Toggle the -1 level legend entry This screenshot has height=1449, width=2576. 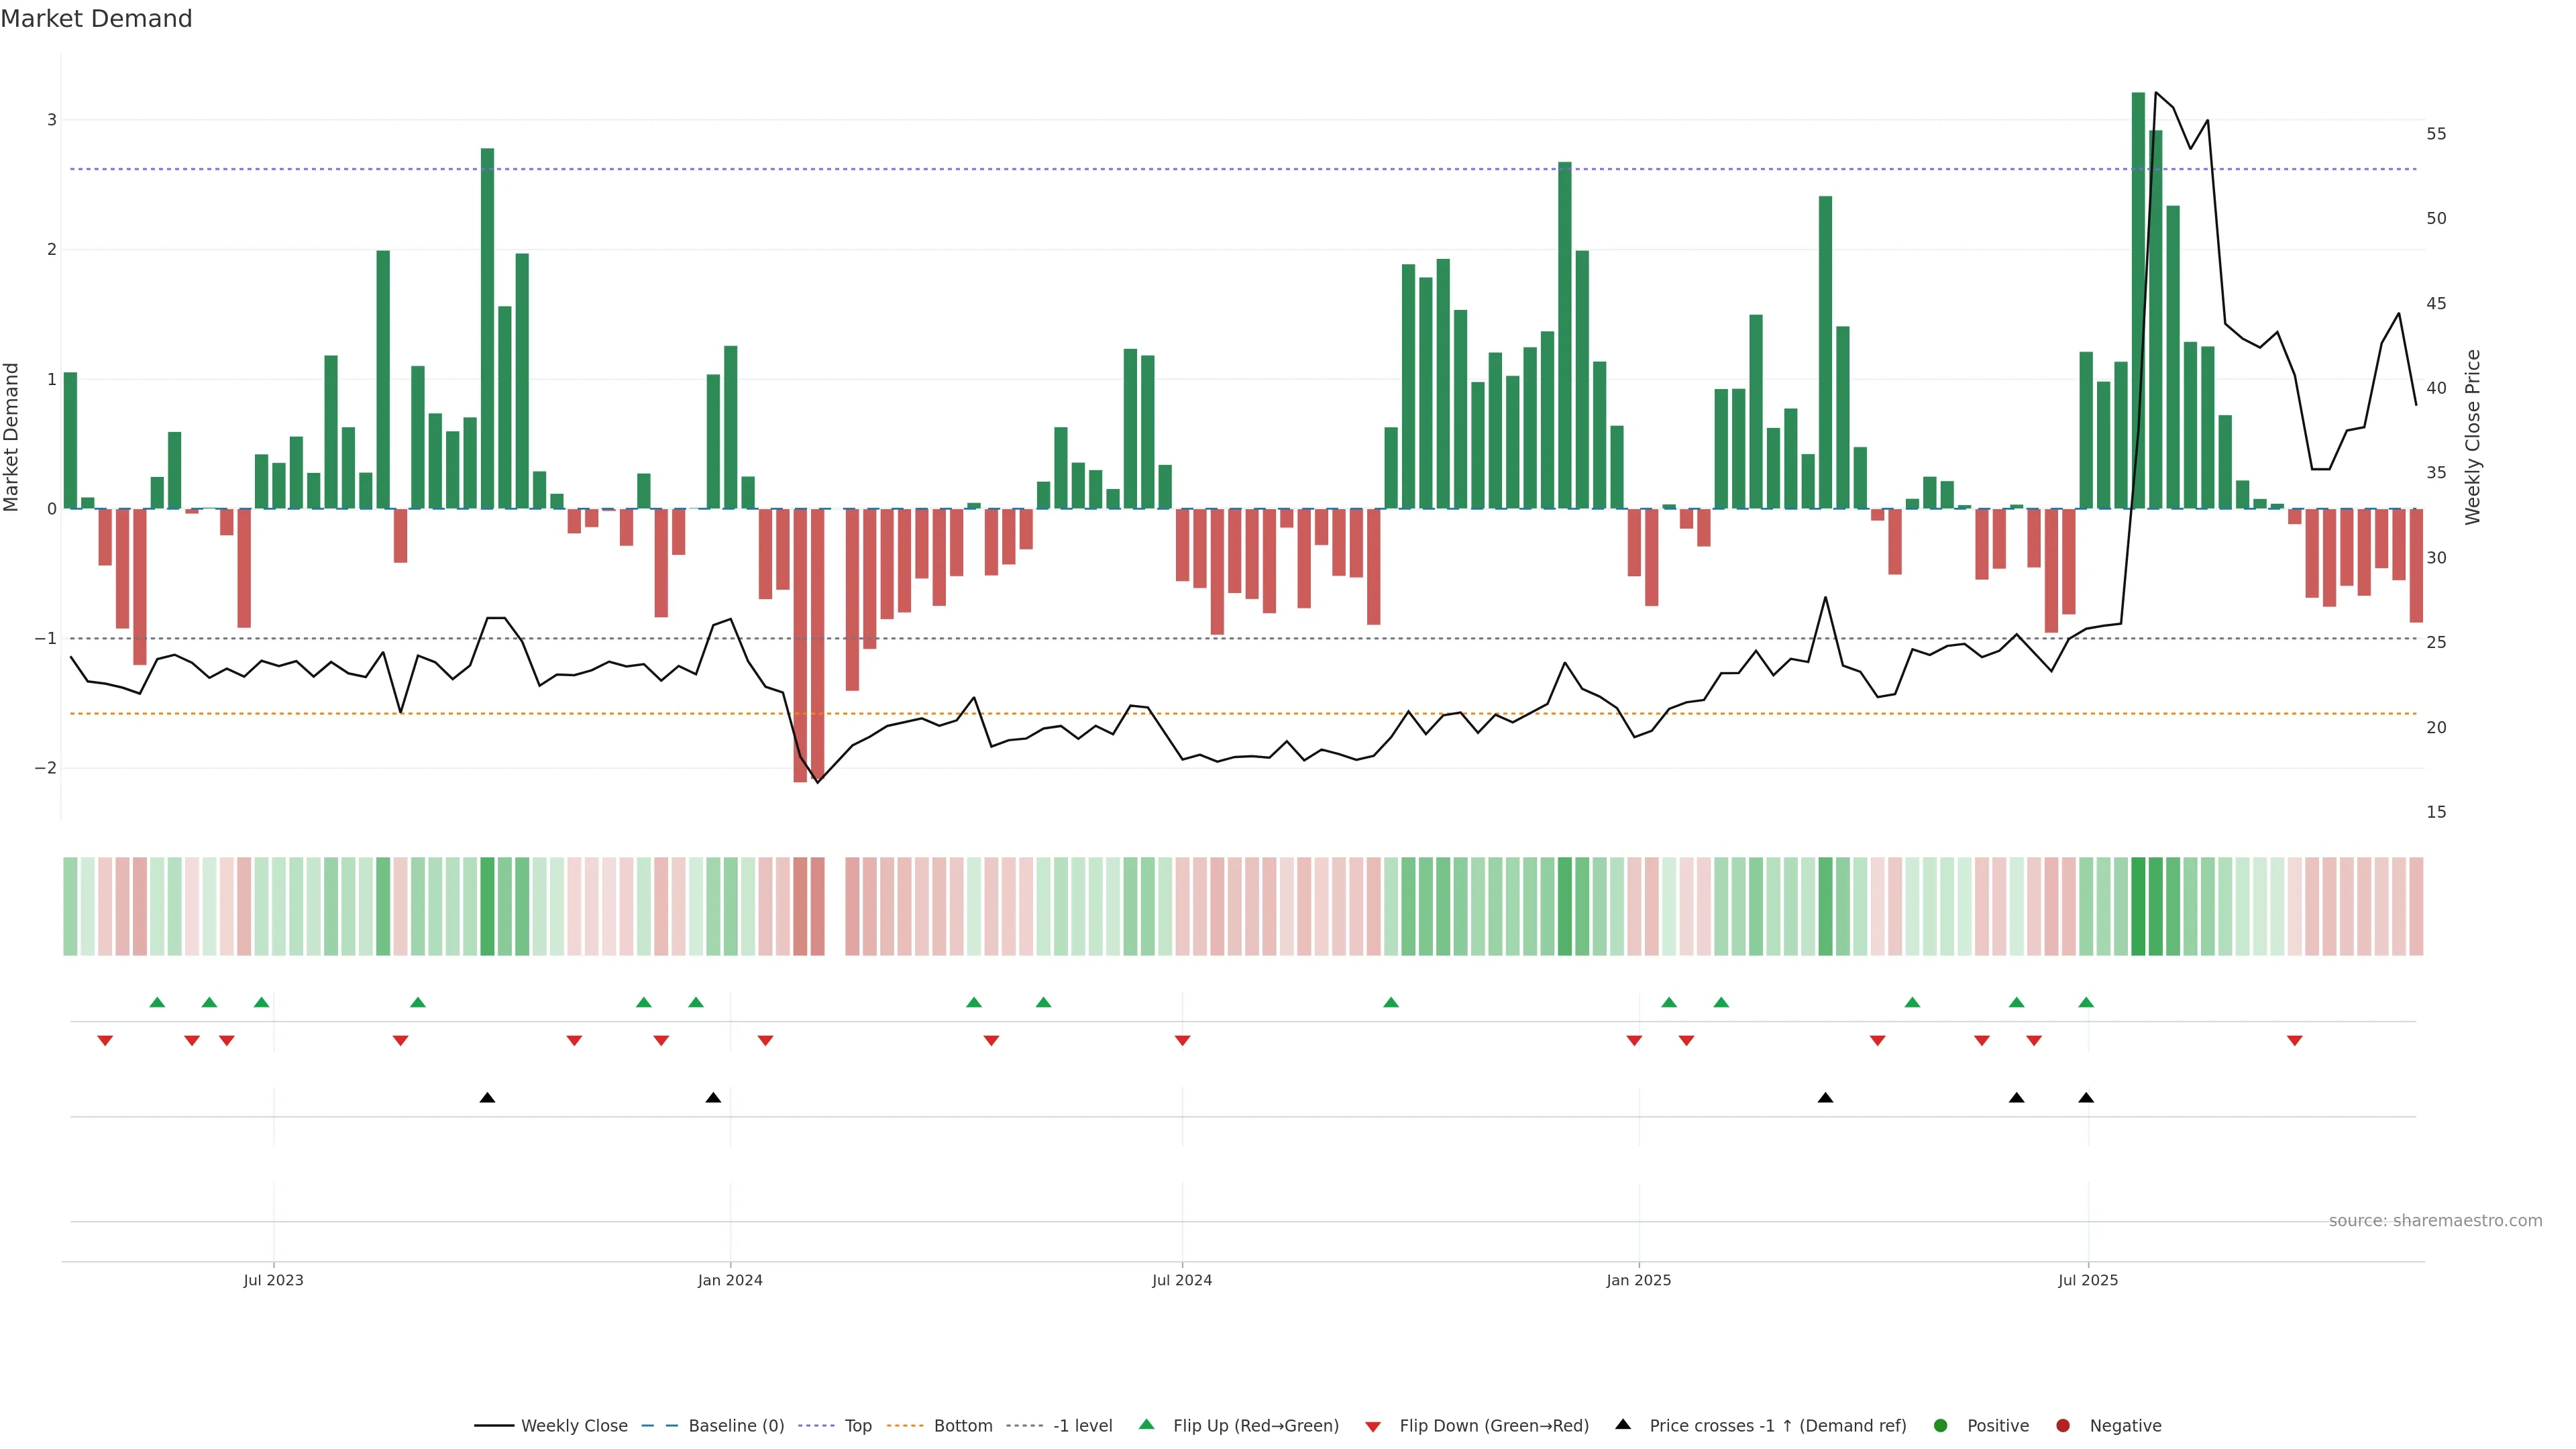[x=1082, y=1426]
